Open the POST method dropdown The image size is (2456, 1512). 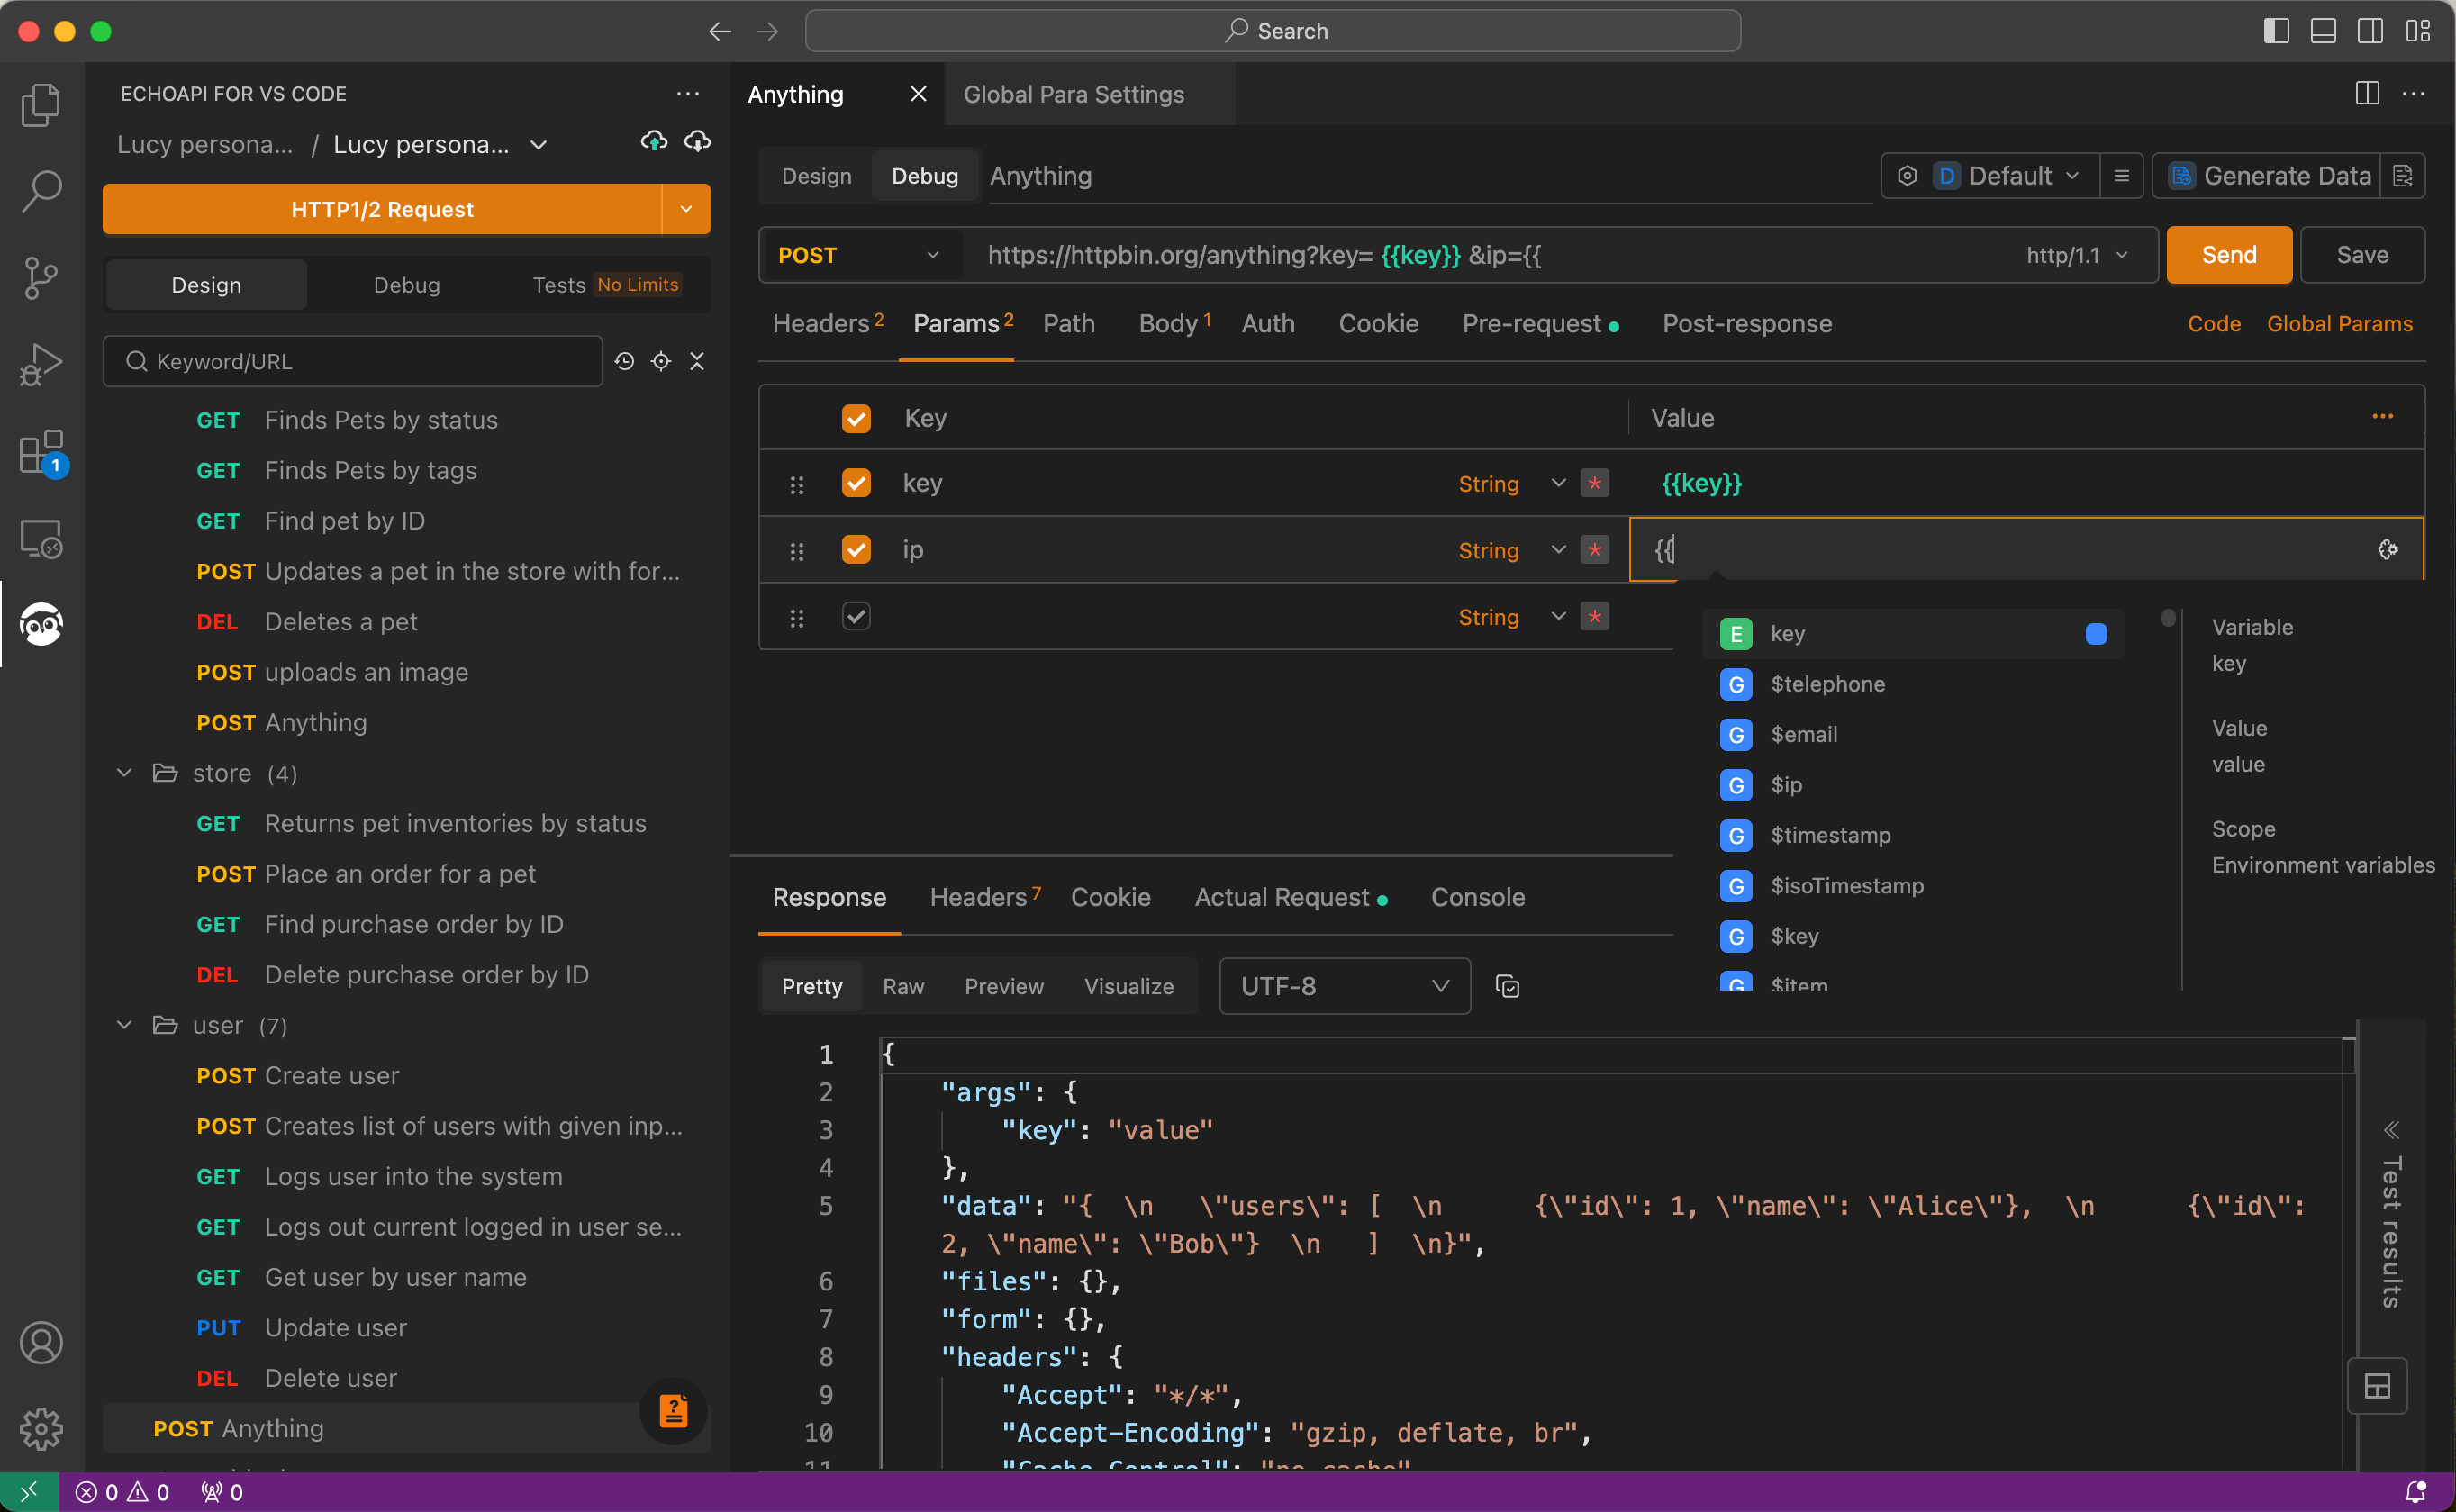(x=860, y=255)
